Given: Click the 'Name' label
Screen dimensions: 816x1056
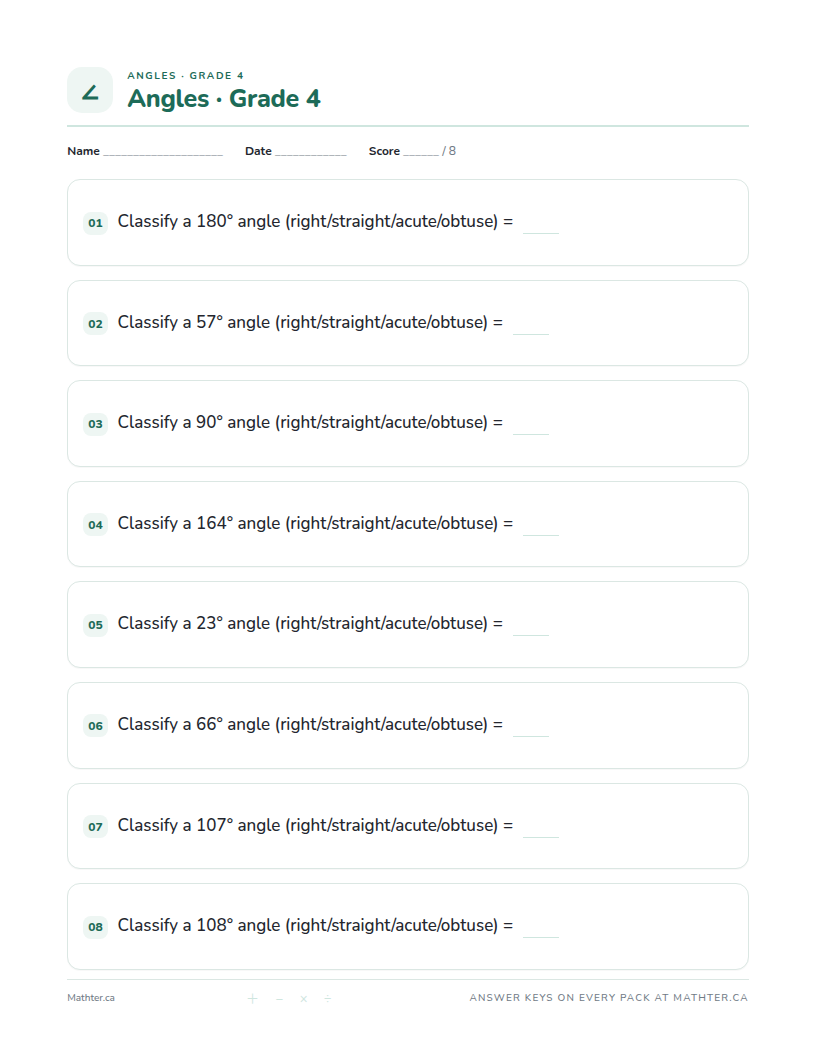Looking at the screenshot, I should click(x=83, y=151).
